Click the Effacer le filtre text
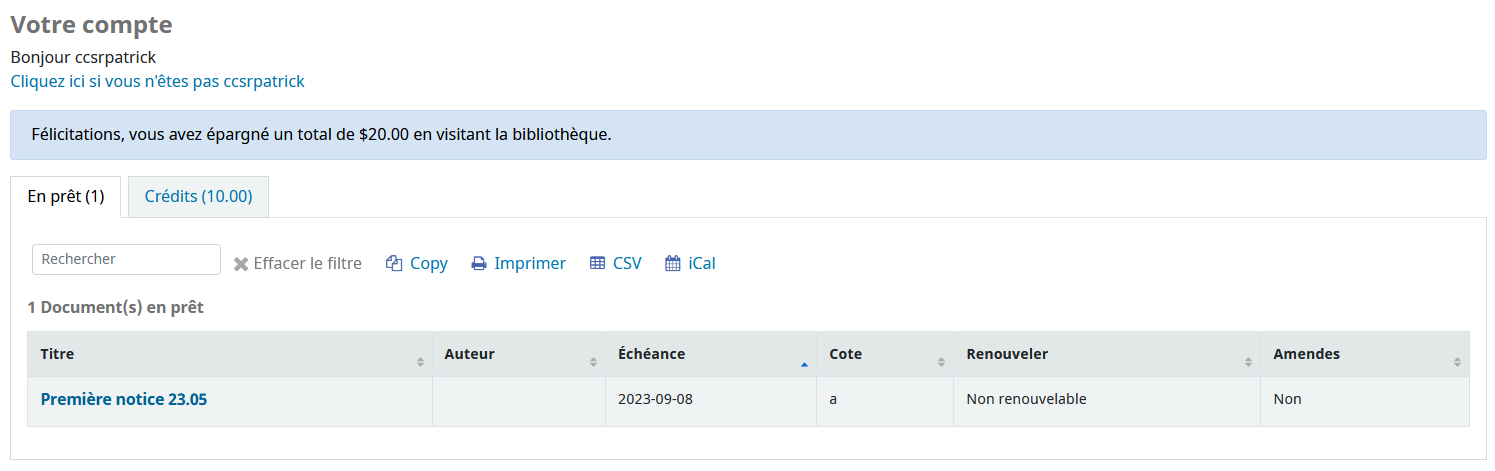This screenshot has width=1495, height=471. [x=308, y=264]
